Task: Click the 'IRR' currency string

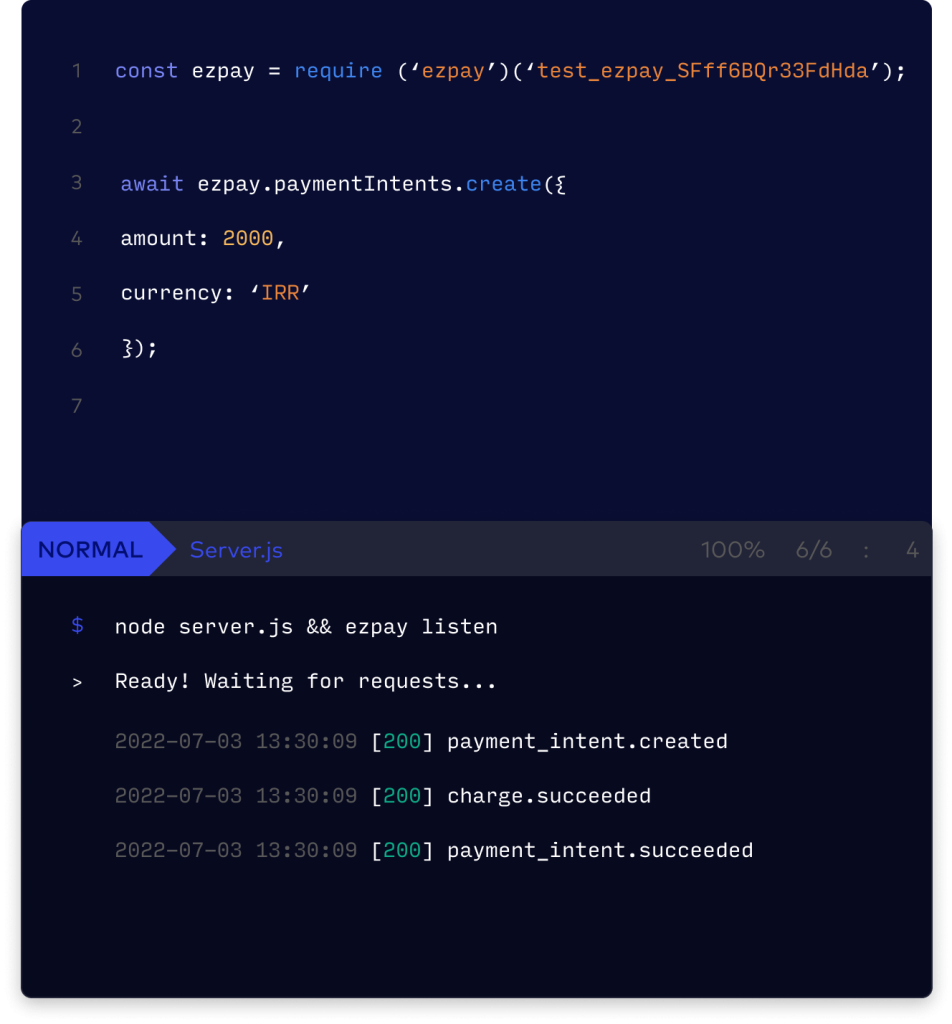Action: click(280, 294)
